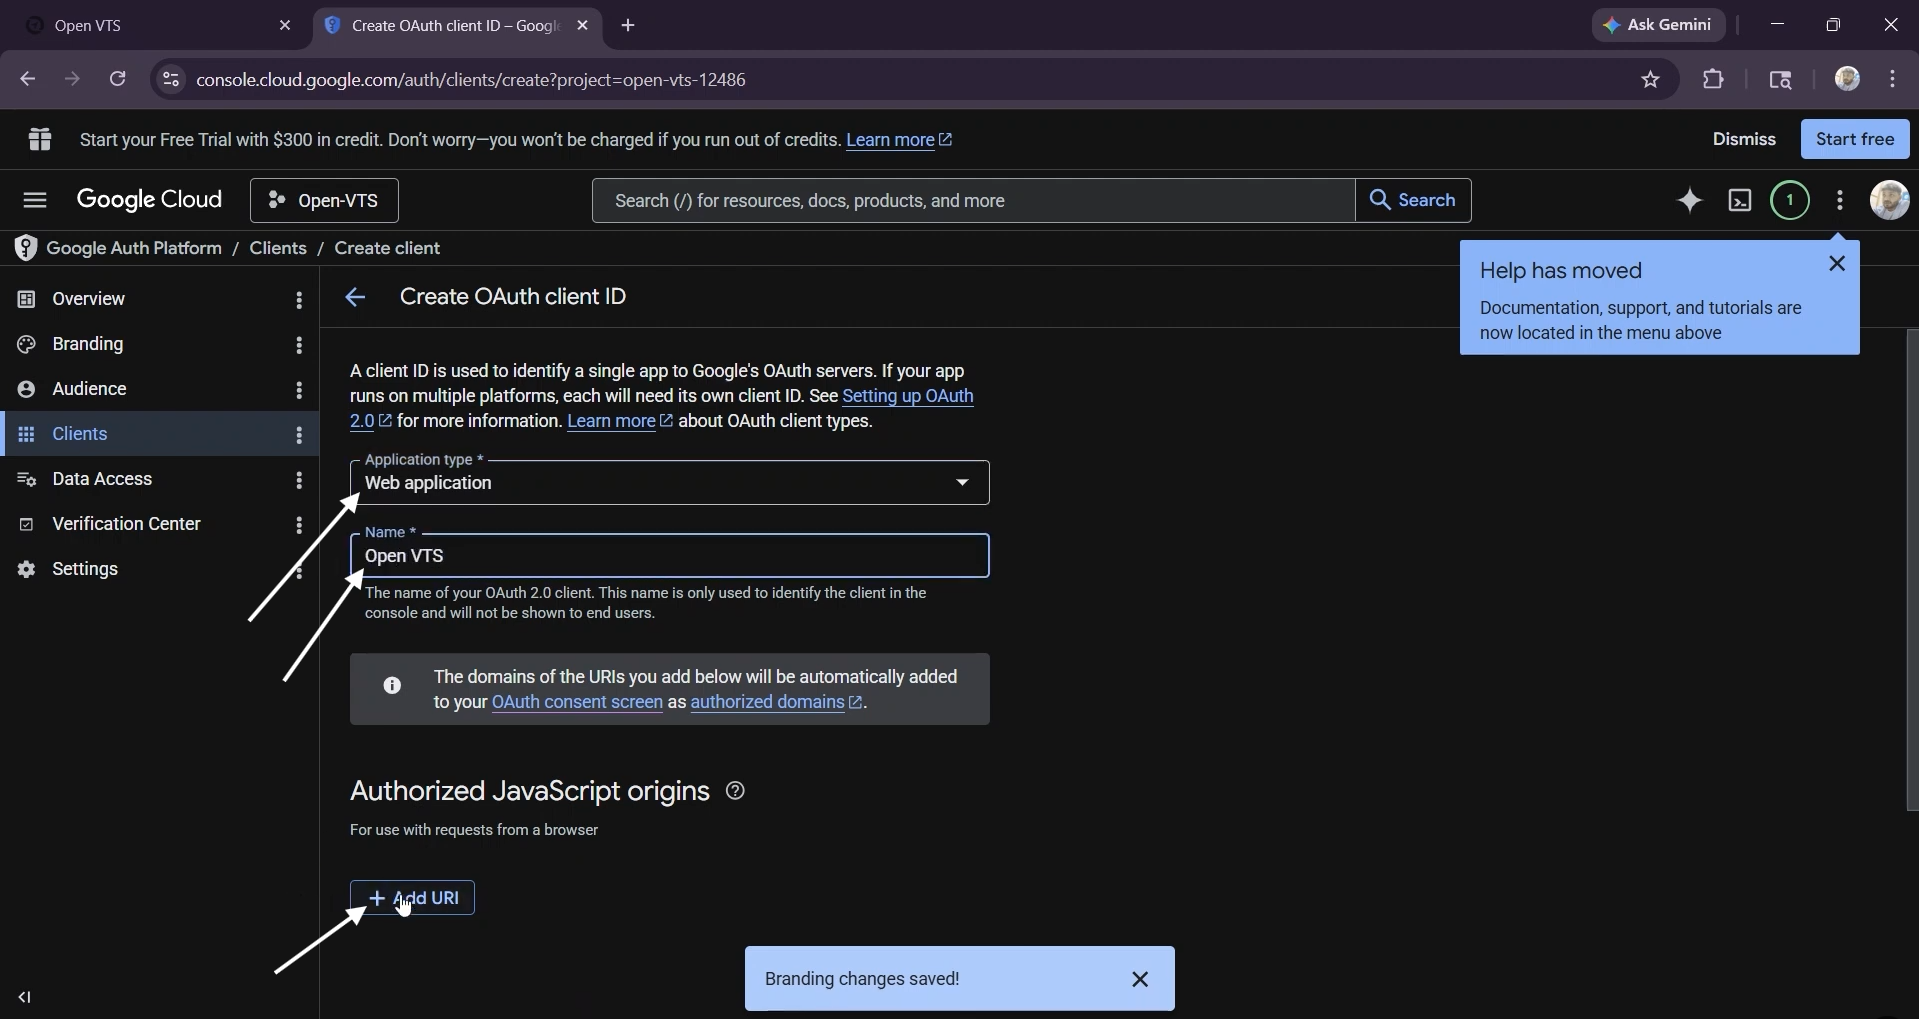Image resolution: width=1919 pixels, height=1019 pixels.
Task: Open the Open-VTS project selector
Action: [x=324, y=201]
